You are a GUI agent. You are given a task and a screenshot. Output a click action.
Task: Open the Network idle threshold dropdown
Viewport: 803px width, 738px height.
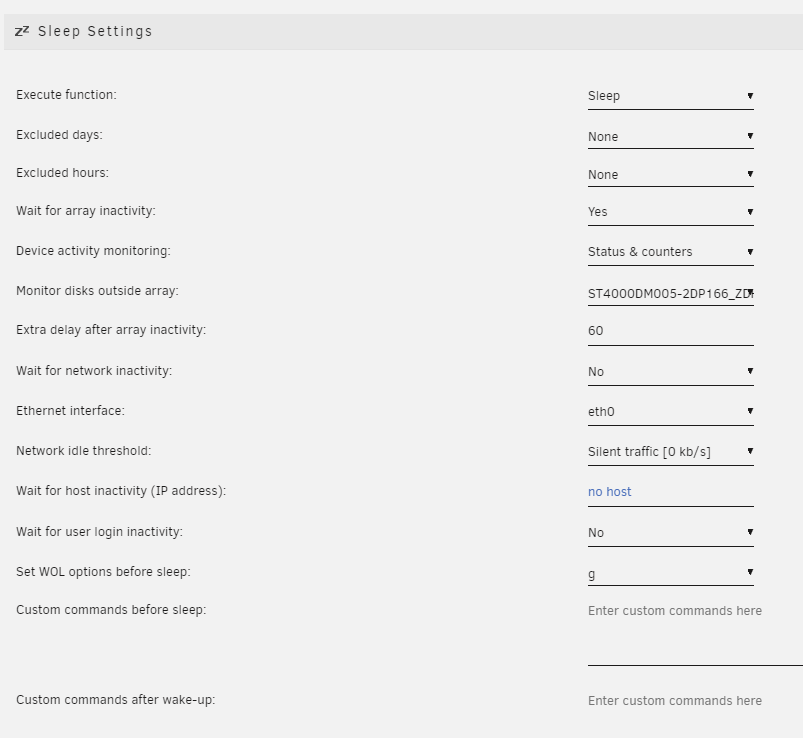tap(670, 452)
